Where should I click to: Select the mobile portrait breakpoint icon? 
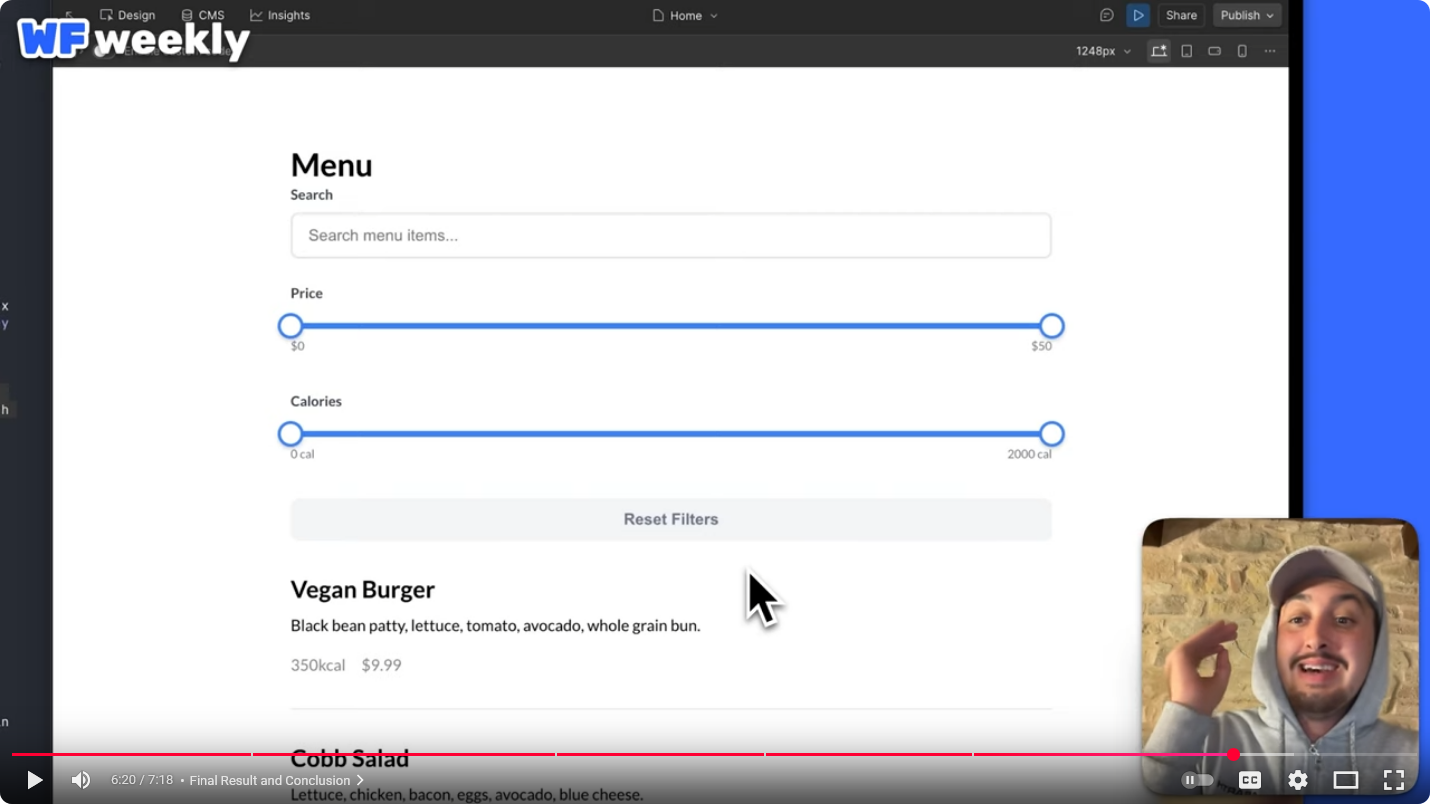1242,51
